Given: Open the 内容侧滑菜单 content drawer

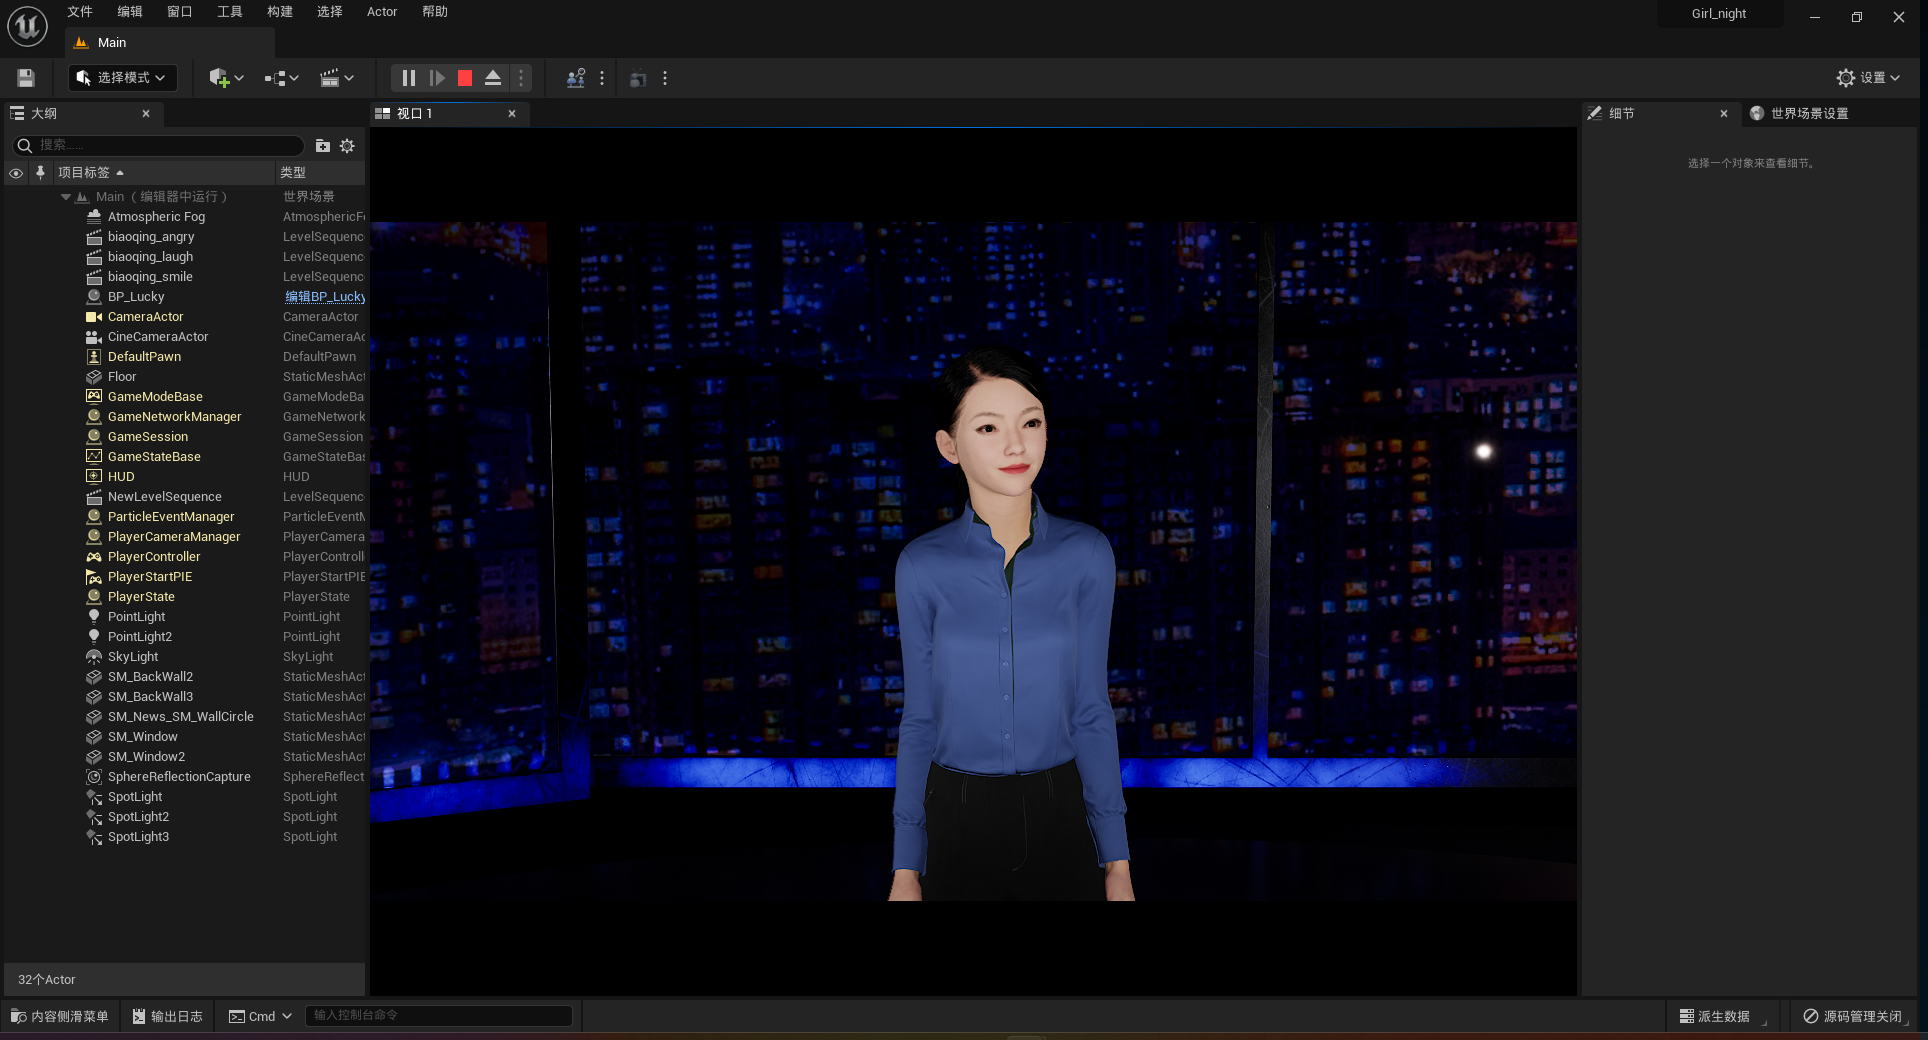Looking at the screenshot, I should click(60, 1016).
